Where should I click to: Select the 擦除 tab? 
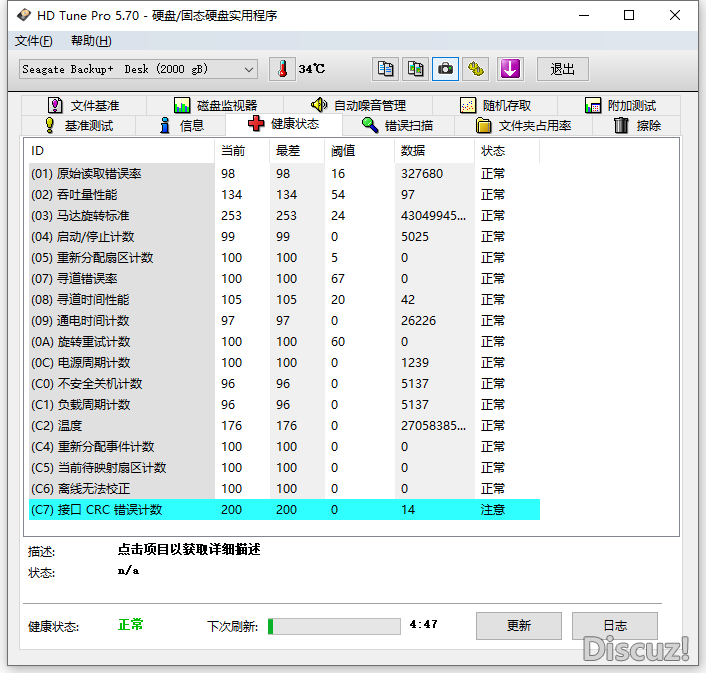(x=637, y=125)
